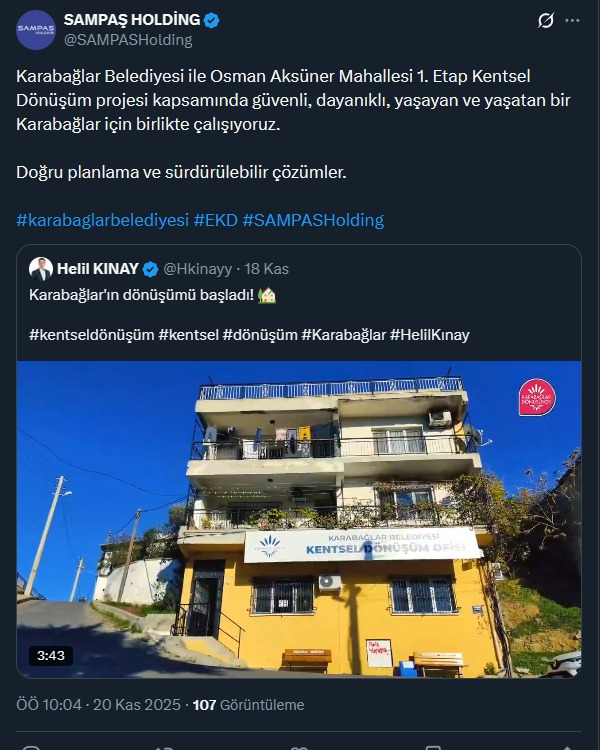The height and width of the screenshot is (750, 600).
Task: Click the 3:43 video duration badge
Action: [x=51, y=655]
